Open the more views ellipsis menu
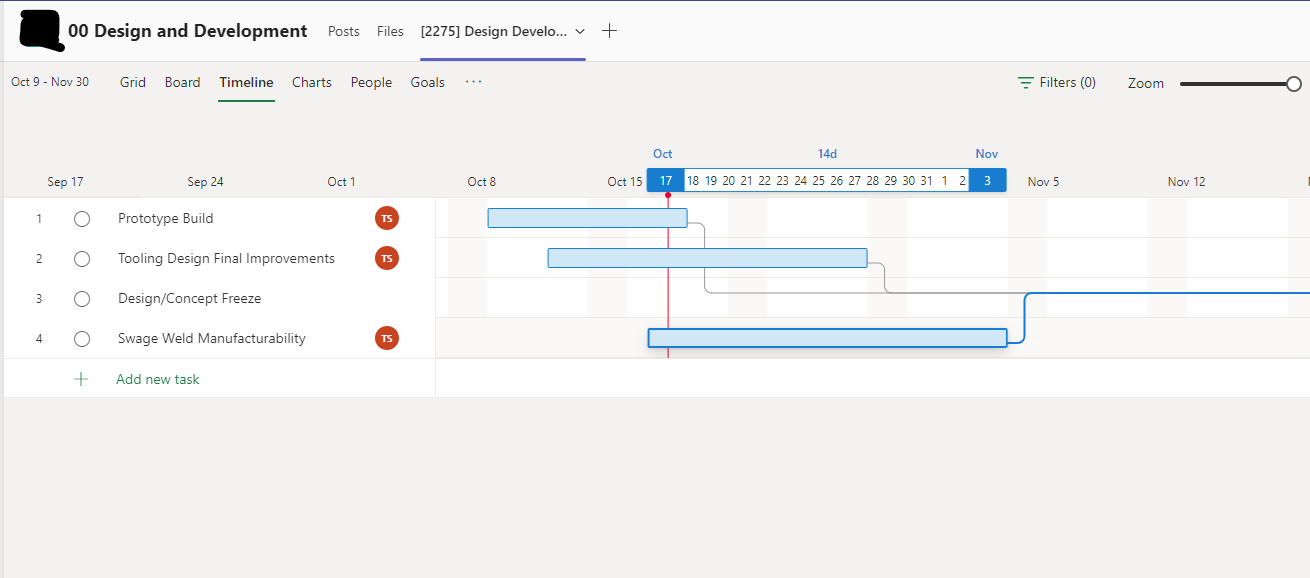The image size is (1310, 578). coord(474,82)
